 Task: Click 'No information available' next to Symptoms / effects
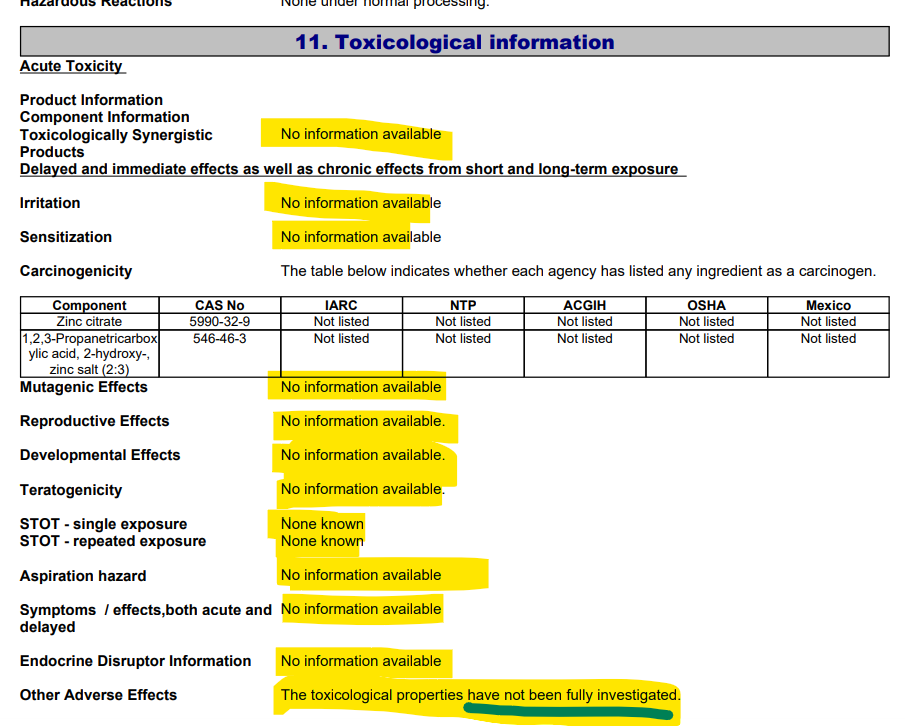pos(361,609)
